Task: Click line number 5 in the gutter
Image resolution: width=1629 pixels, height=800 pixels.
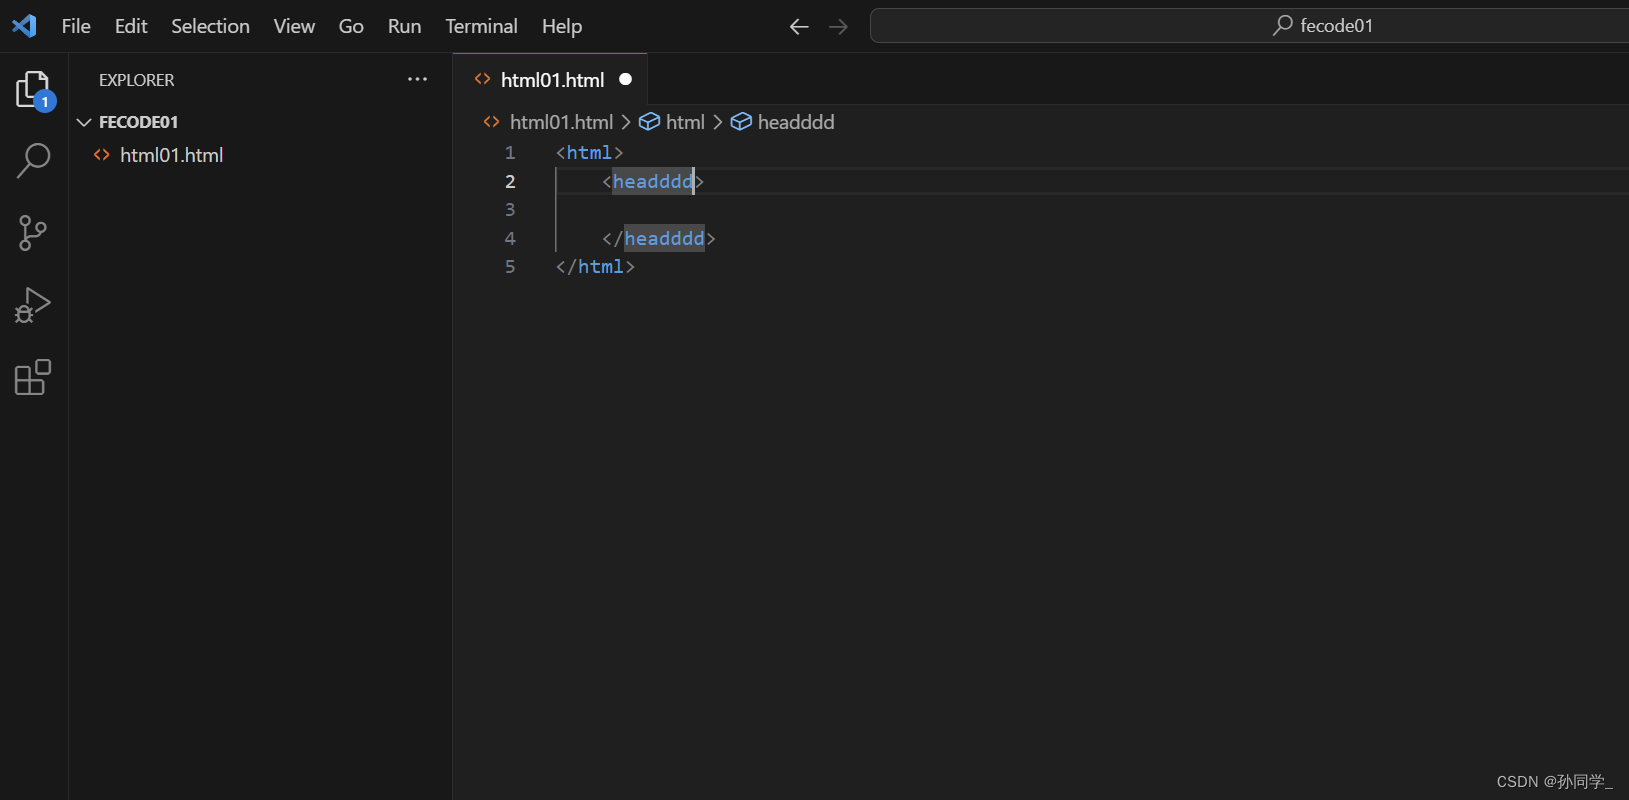Action: tap(510, 267)
